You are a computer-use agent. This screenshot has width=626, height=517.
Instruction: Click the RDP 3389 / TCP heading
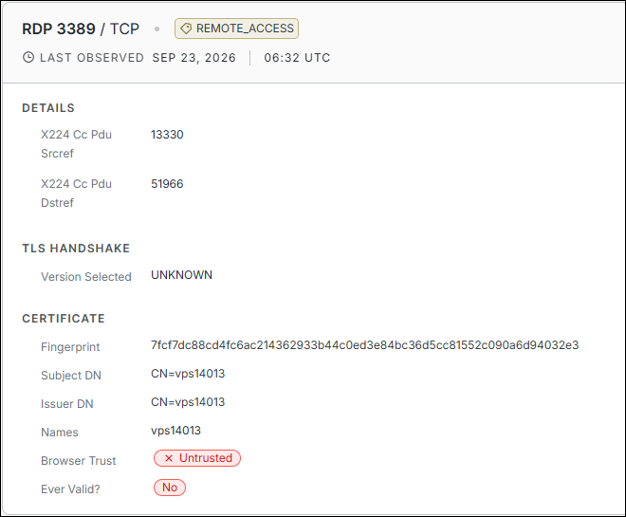click(x=81, y=29)
